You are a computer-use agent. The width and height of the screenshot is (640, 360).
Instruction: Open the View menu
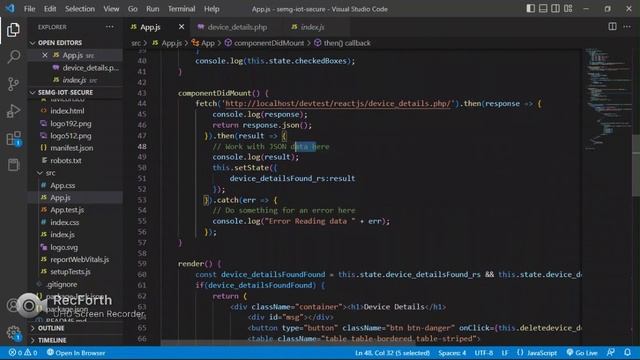pyautogui.click(x=111, y=9)
